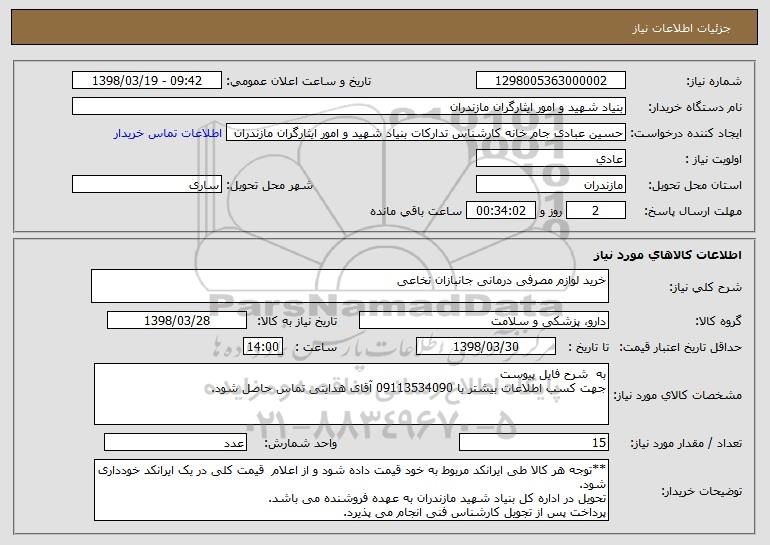Click the goods specification text area

[351, 394]
